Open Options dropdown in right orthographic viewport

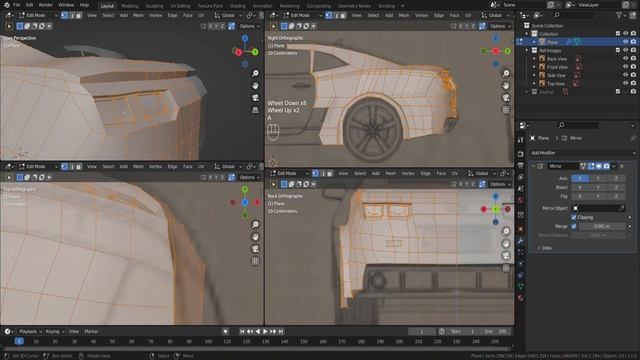pos(500,26)
